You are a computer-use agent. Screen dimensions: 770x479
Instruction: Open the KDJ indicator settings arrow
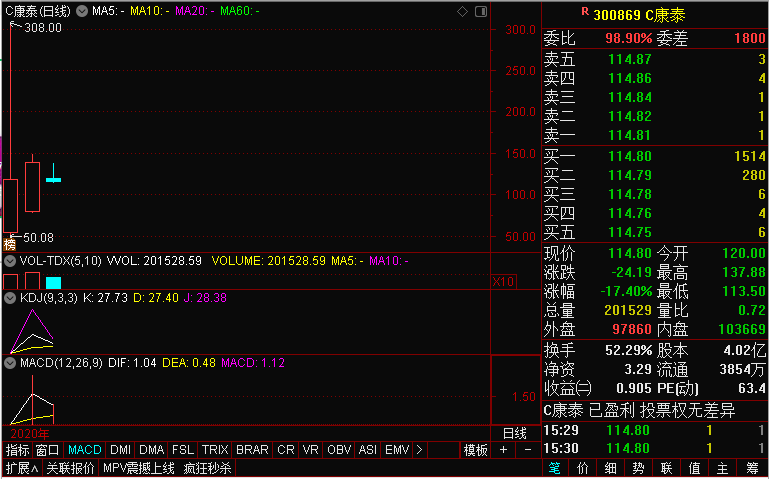[10, 297]
